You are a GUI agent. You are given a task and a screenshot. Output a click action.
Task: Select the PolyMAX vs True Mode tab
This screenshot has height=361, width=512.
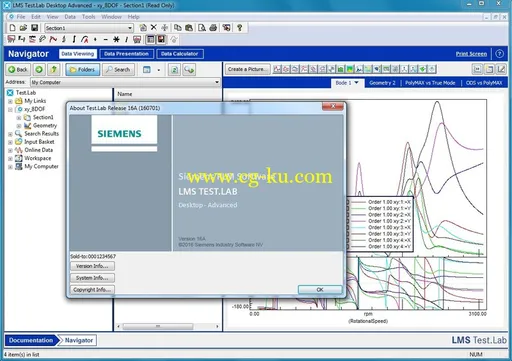coord(430,83)
